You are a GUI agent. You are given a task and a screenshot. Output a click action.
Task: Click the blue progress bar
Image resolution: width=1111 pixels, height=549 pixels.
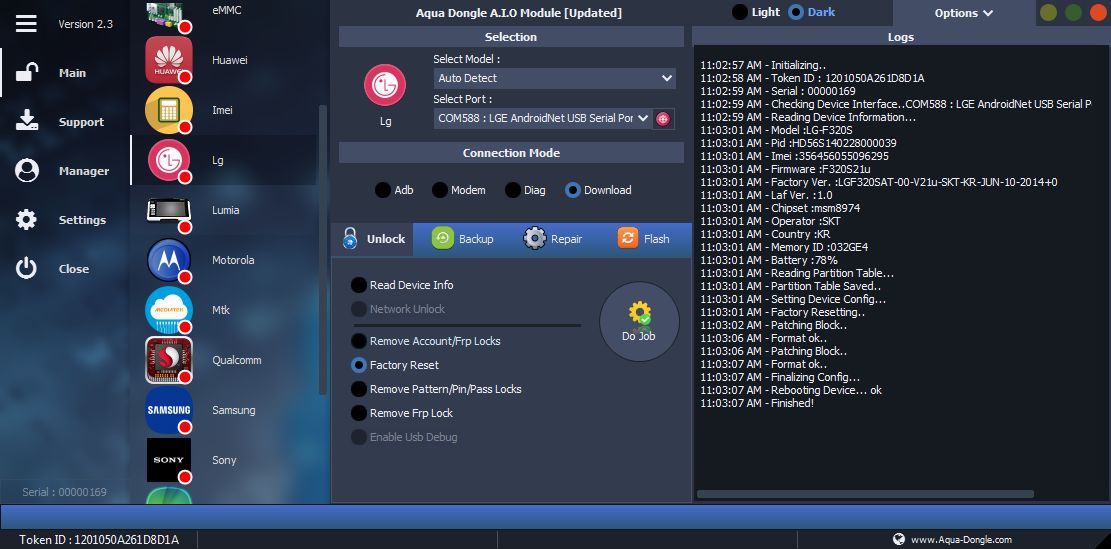[556, 516]
